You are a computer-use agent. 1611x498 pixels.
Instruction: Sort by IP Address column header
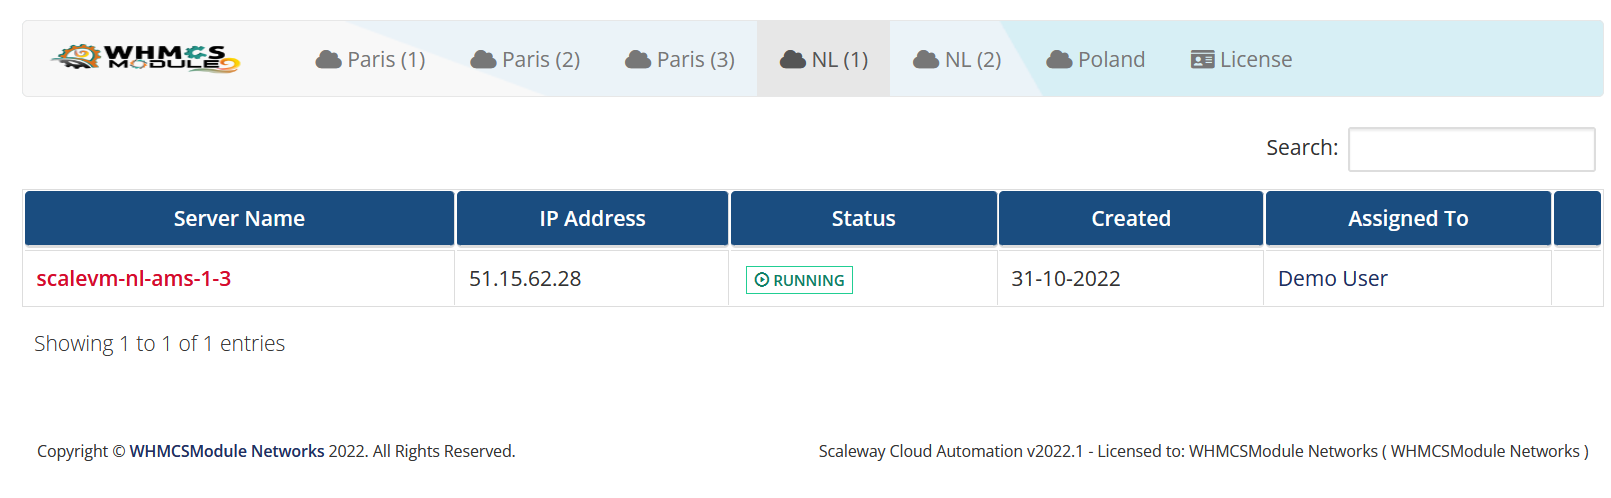592,218
